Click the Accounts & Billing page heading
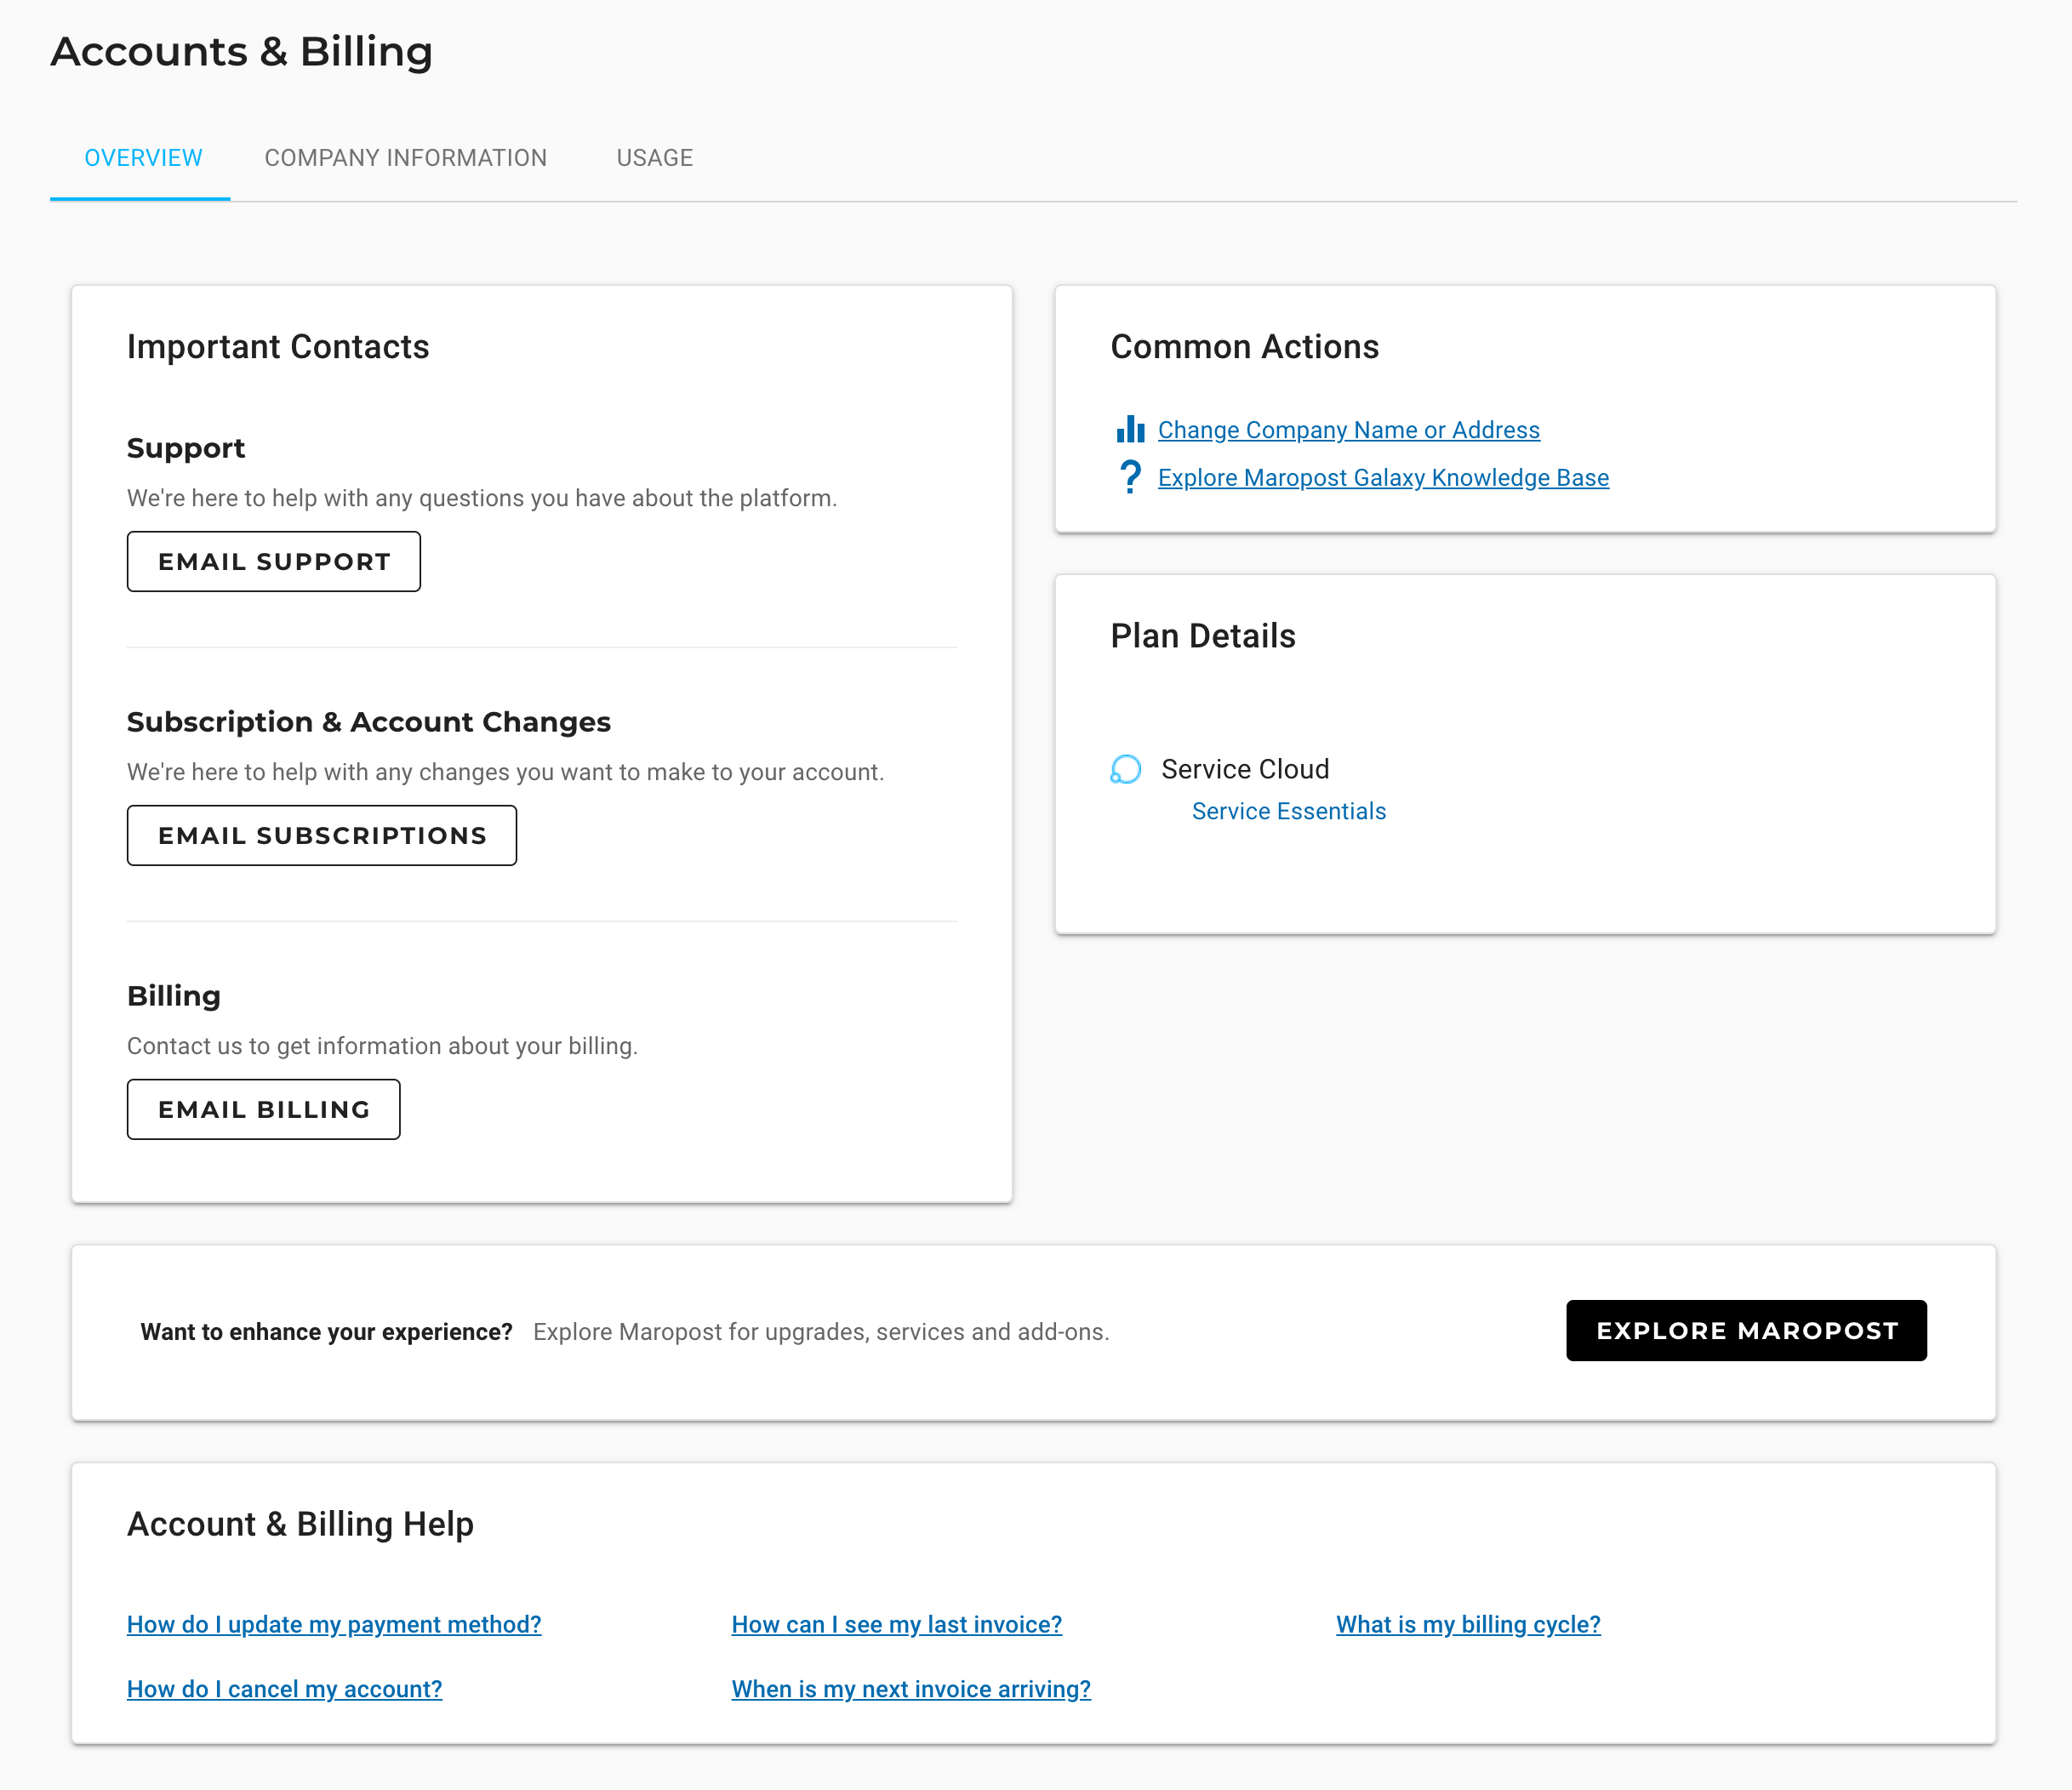The image size is (2072, 1790). (241, 52)
